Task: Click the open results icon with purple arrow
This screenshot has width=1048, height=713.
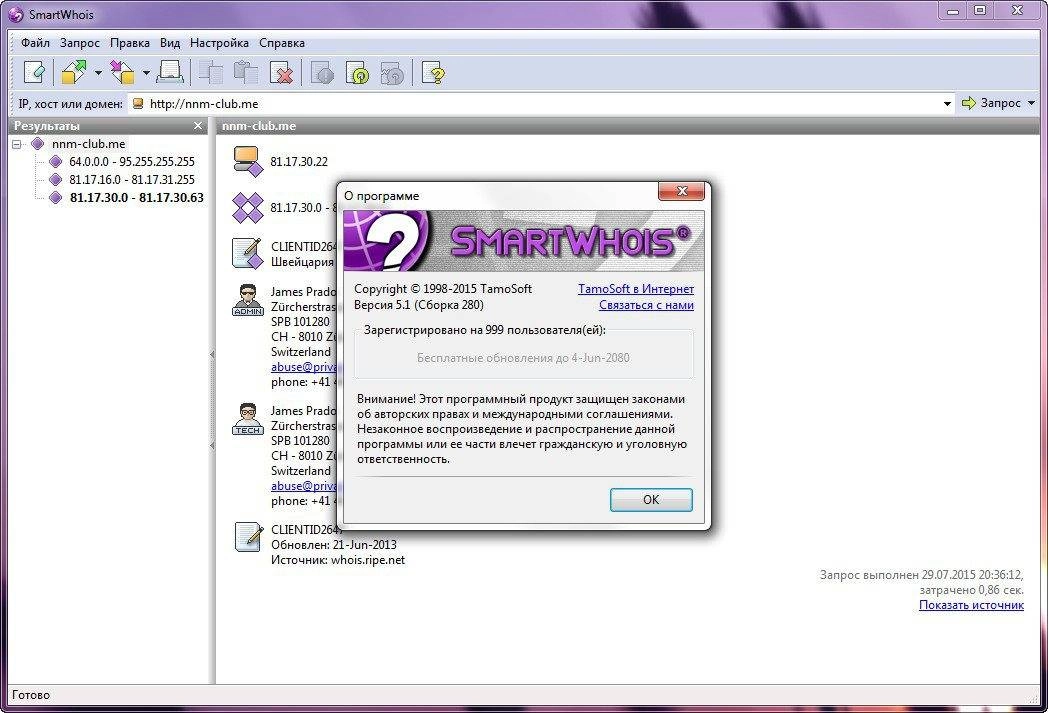Action: (x=122, y=72)
